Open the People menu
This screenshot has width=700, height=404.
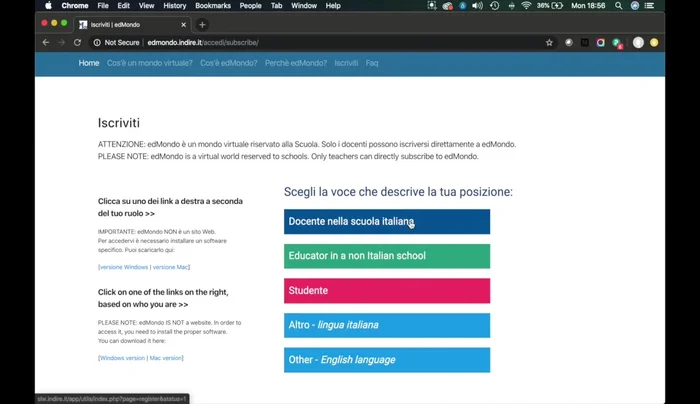click(250, 6)
